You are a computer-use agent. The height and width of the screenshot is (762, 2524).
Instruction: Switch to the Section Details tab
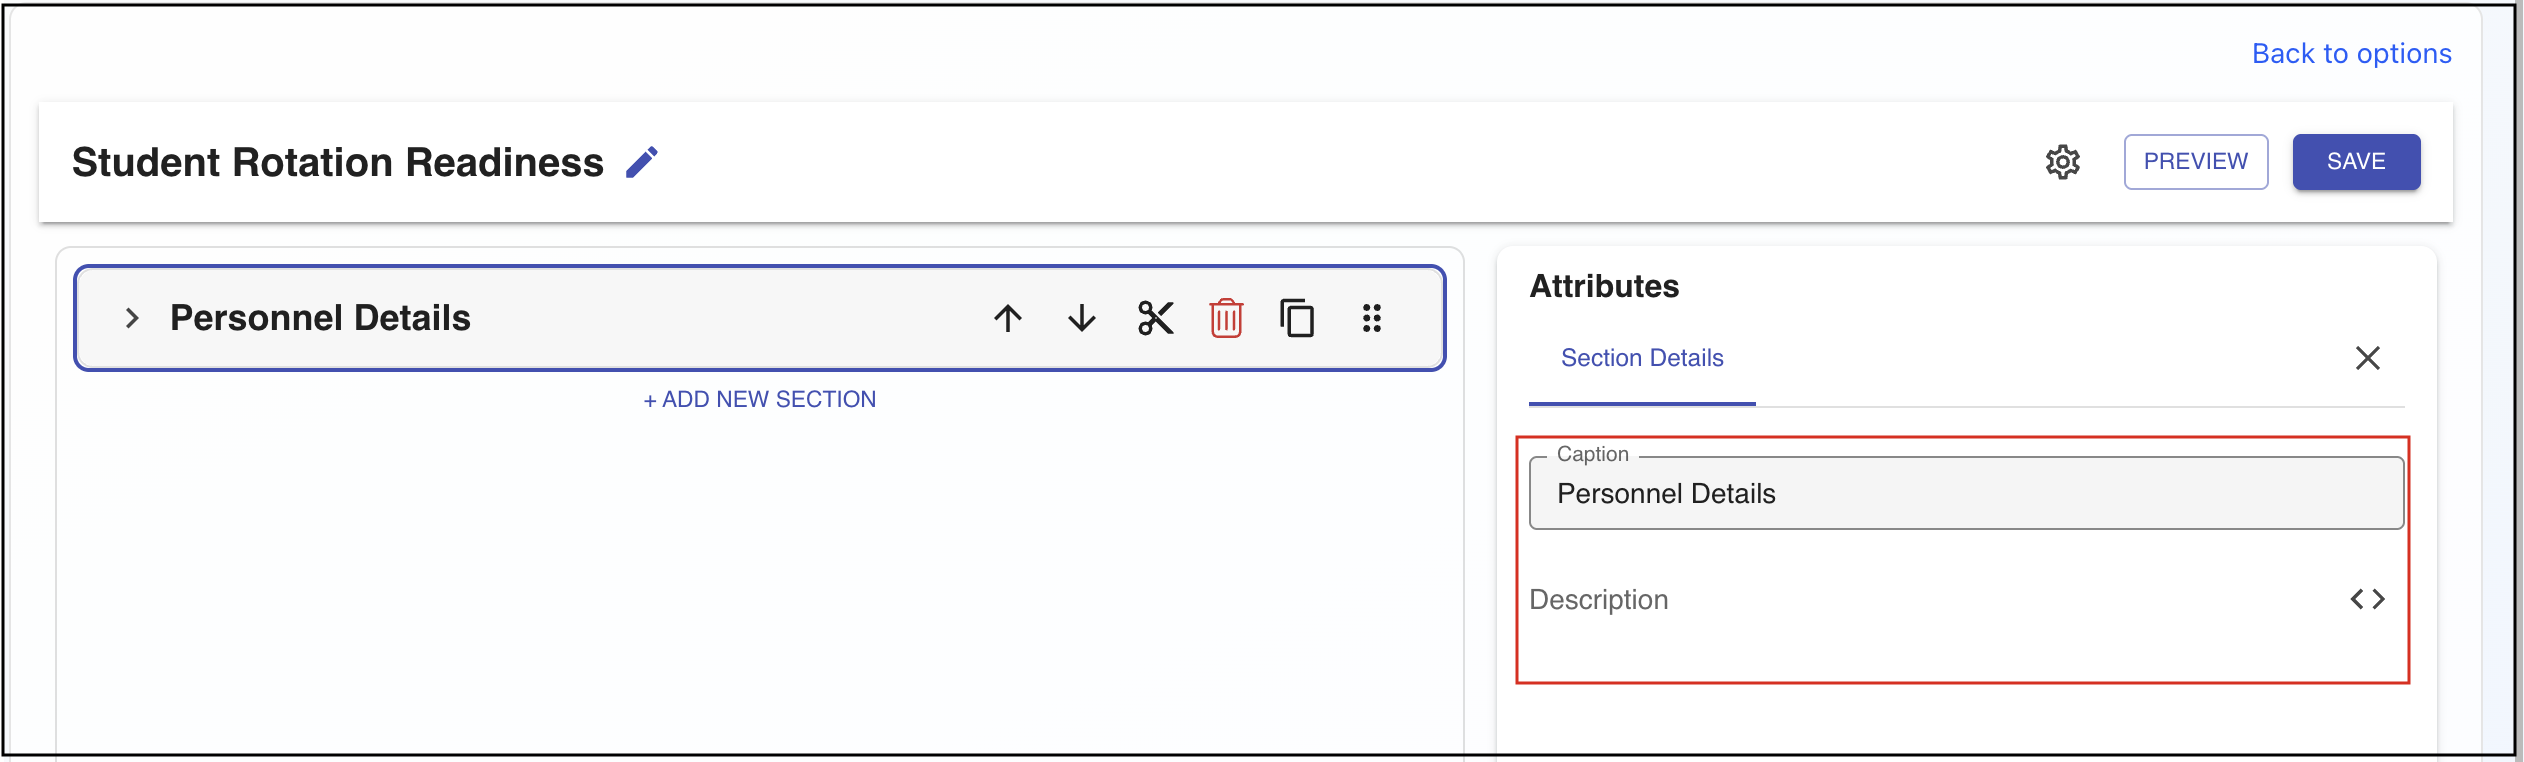point(1642,358)
